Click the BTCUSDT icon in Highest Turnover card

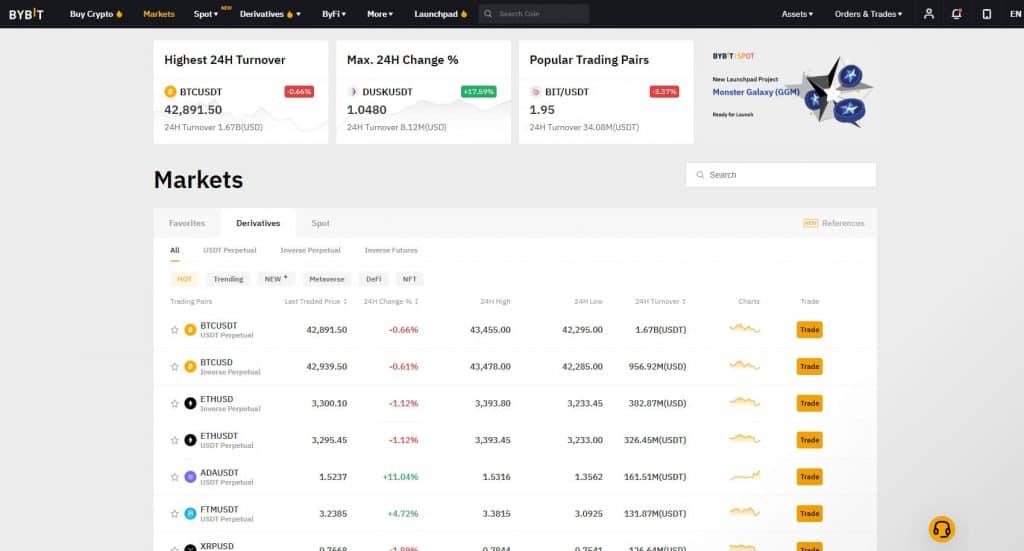(170, 91)
